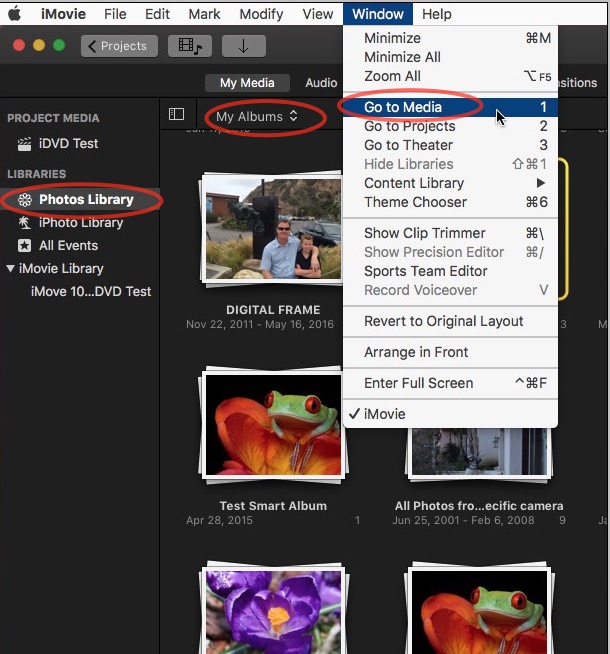This screenshot has width=610, height=654.
Task: Click the DIGITAL FRAME album title
Action: (273, 310)
